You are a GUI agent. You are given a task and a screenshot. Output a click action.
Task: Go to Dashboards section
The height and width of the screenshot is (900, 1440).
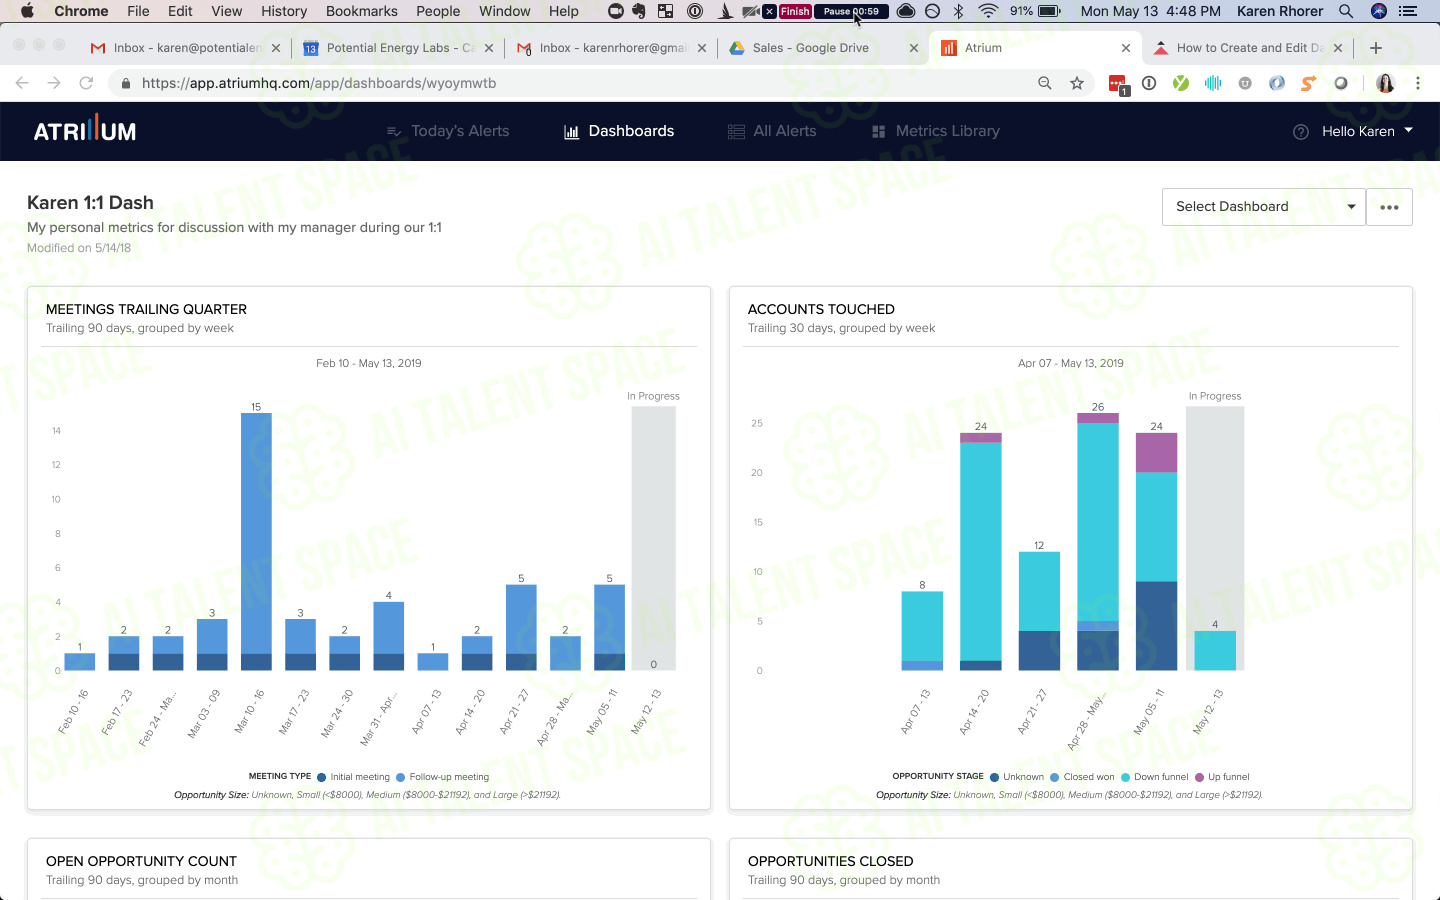[x=619, y=131]
